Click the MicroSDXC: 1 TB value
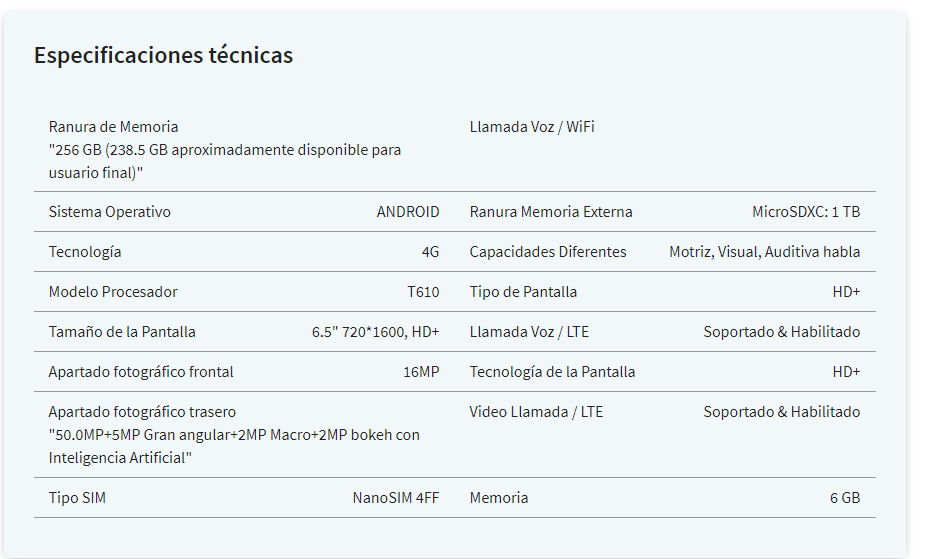The height and width of the screenshot is (559, 928). [x=806, y=212]
